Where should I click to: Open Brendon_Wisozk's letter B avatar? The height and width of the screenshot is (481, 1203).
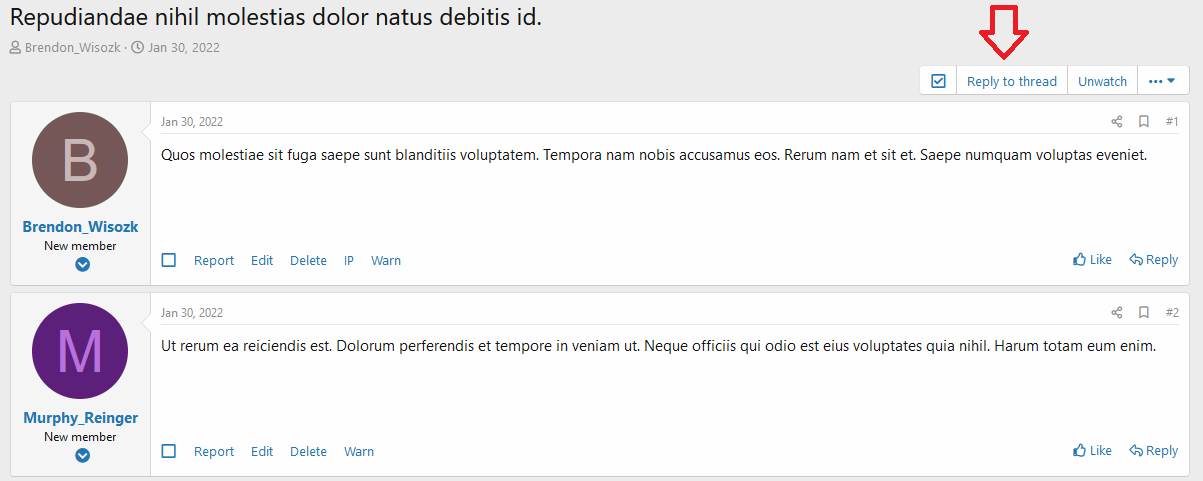coord(80,160)
